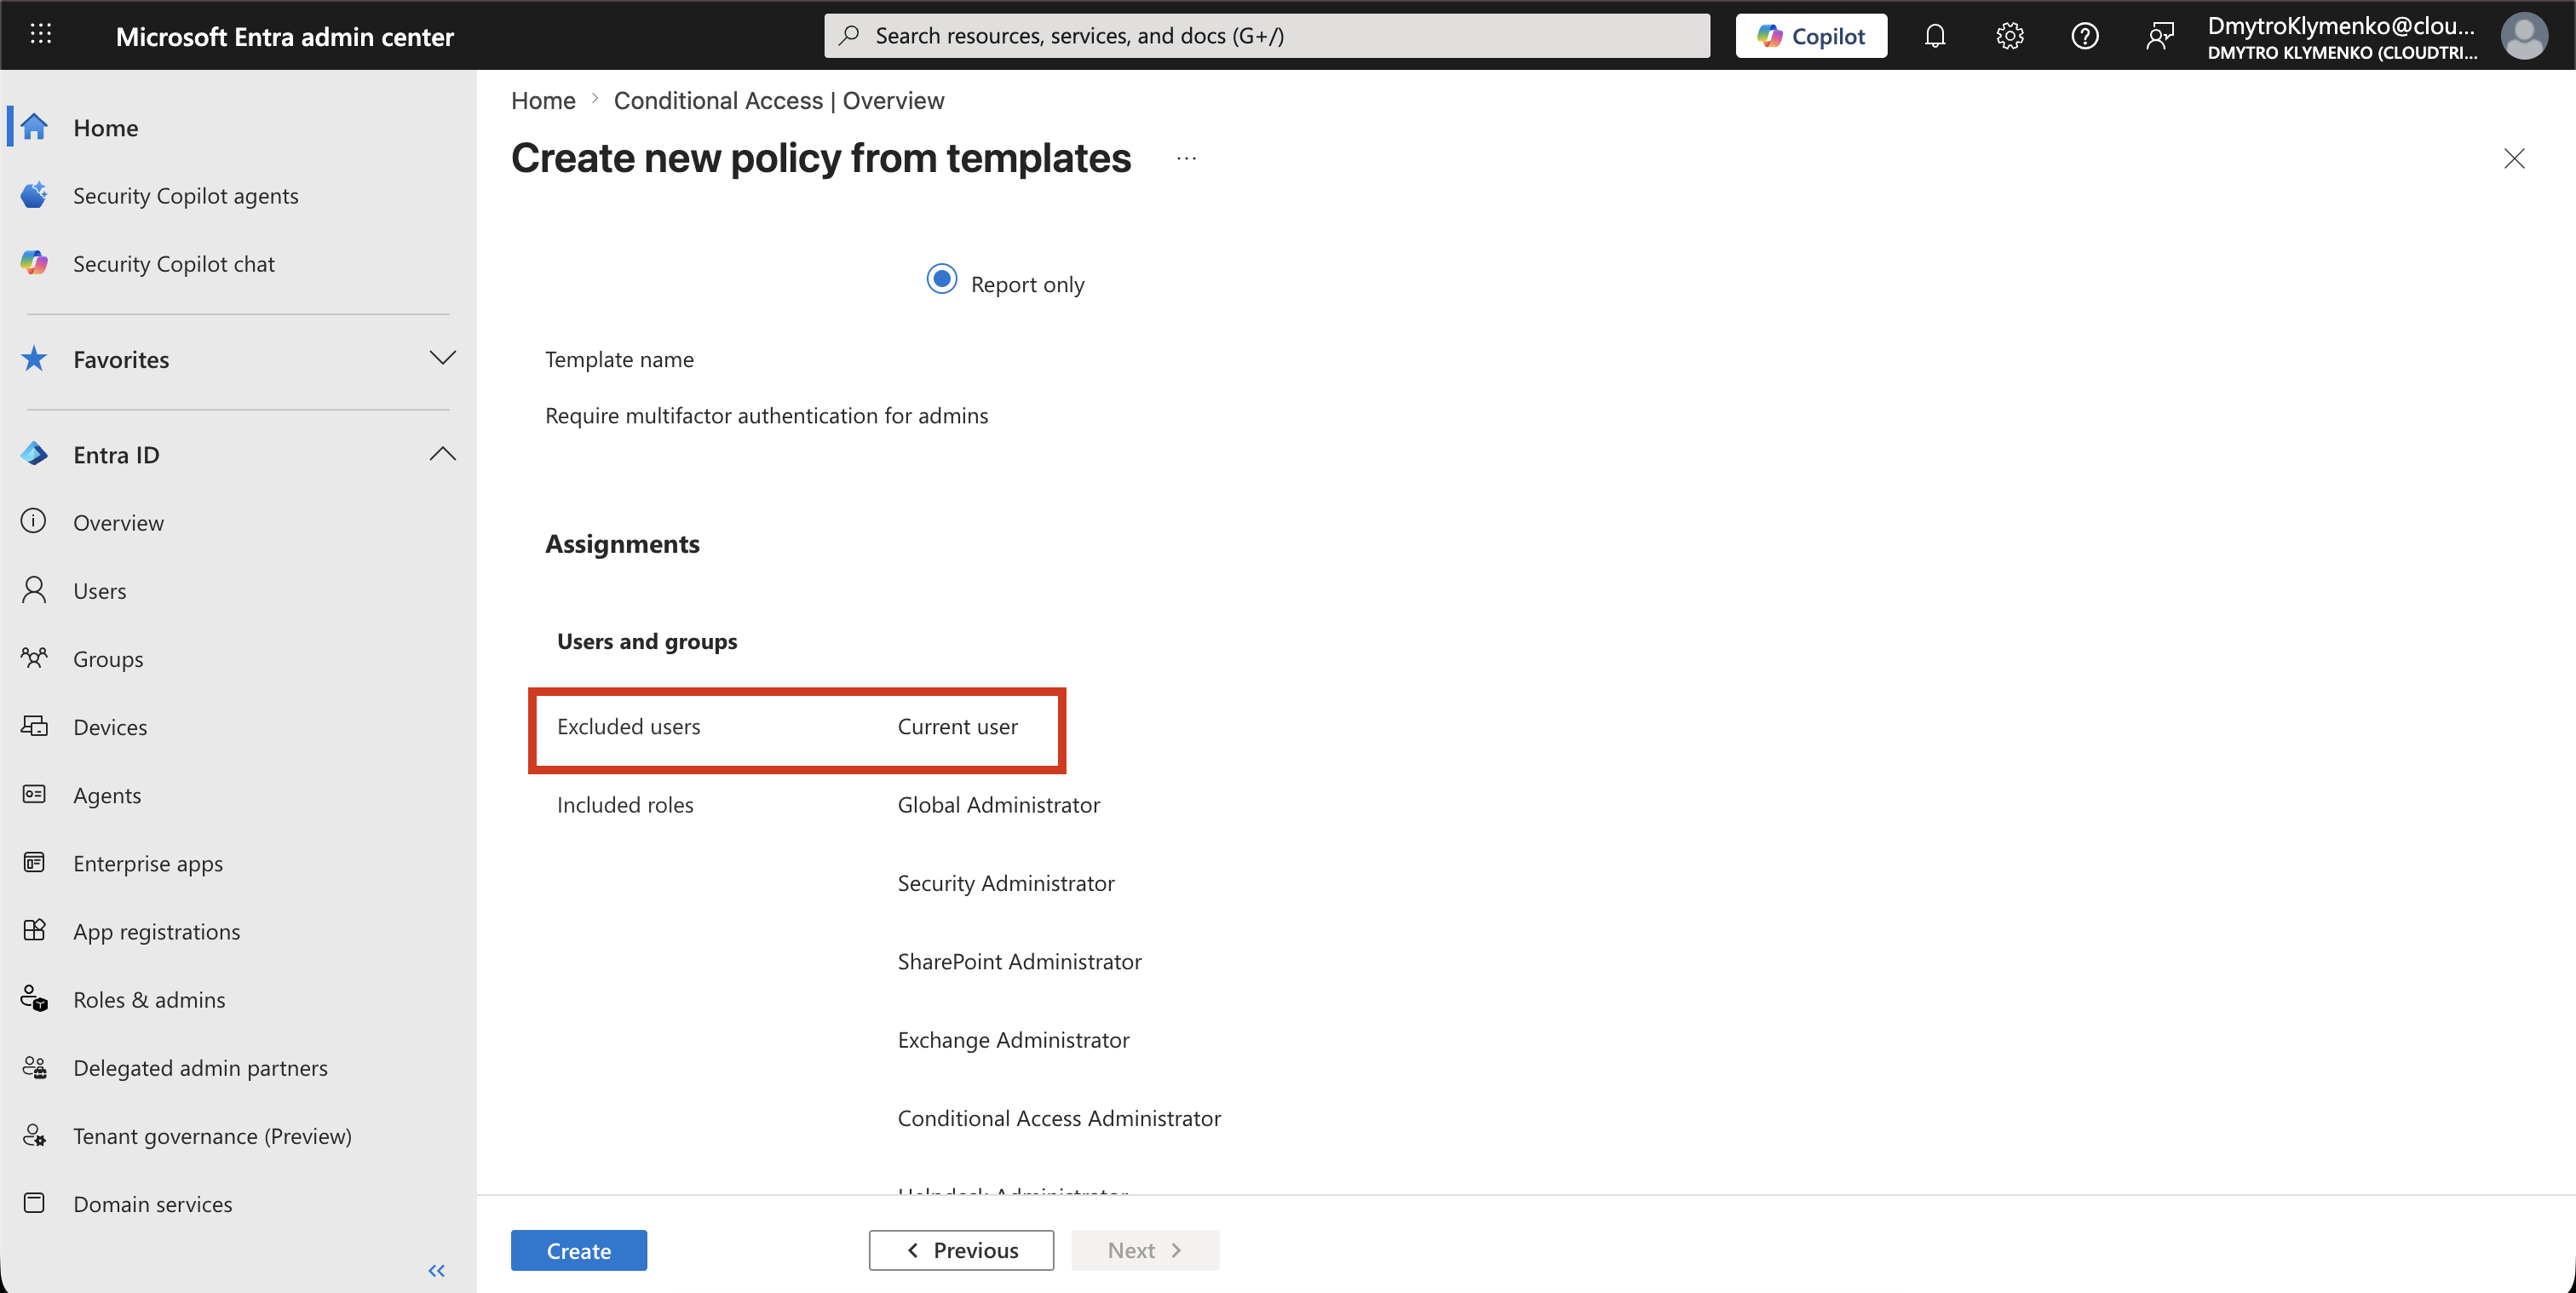Click the search magnifier icon
Screen dimensions: 2576x1293
click(849, 36)
